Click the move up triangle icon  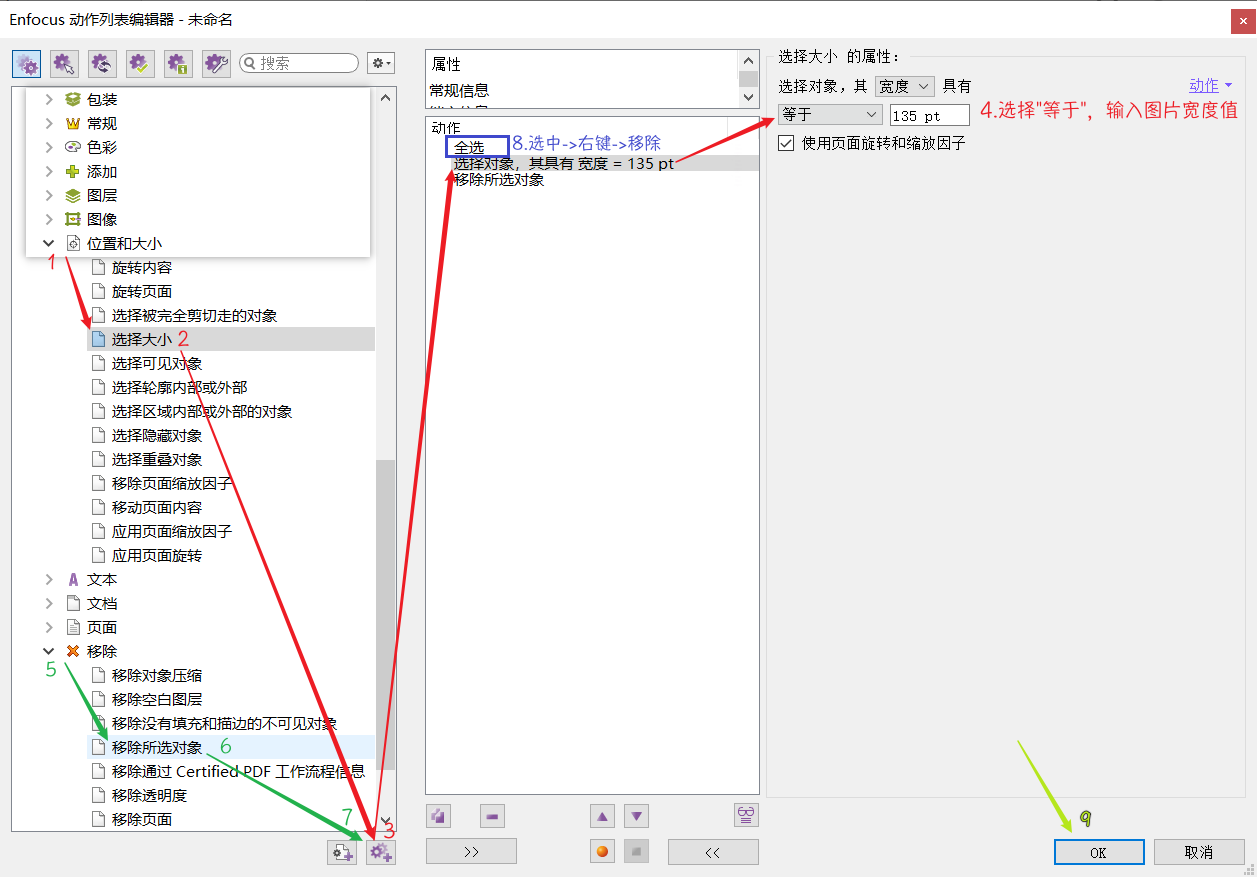pos(602,816)
